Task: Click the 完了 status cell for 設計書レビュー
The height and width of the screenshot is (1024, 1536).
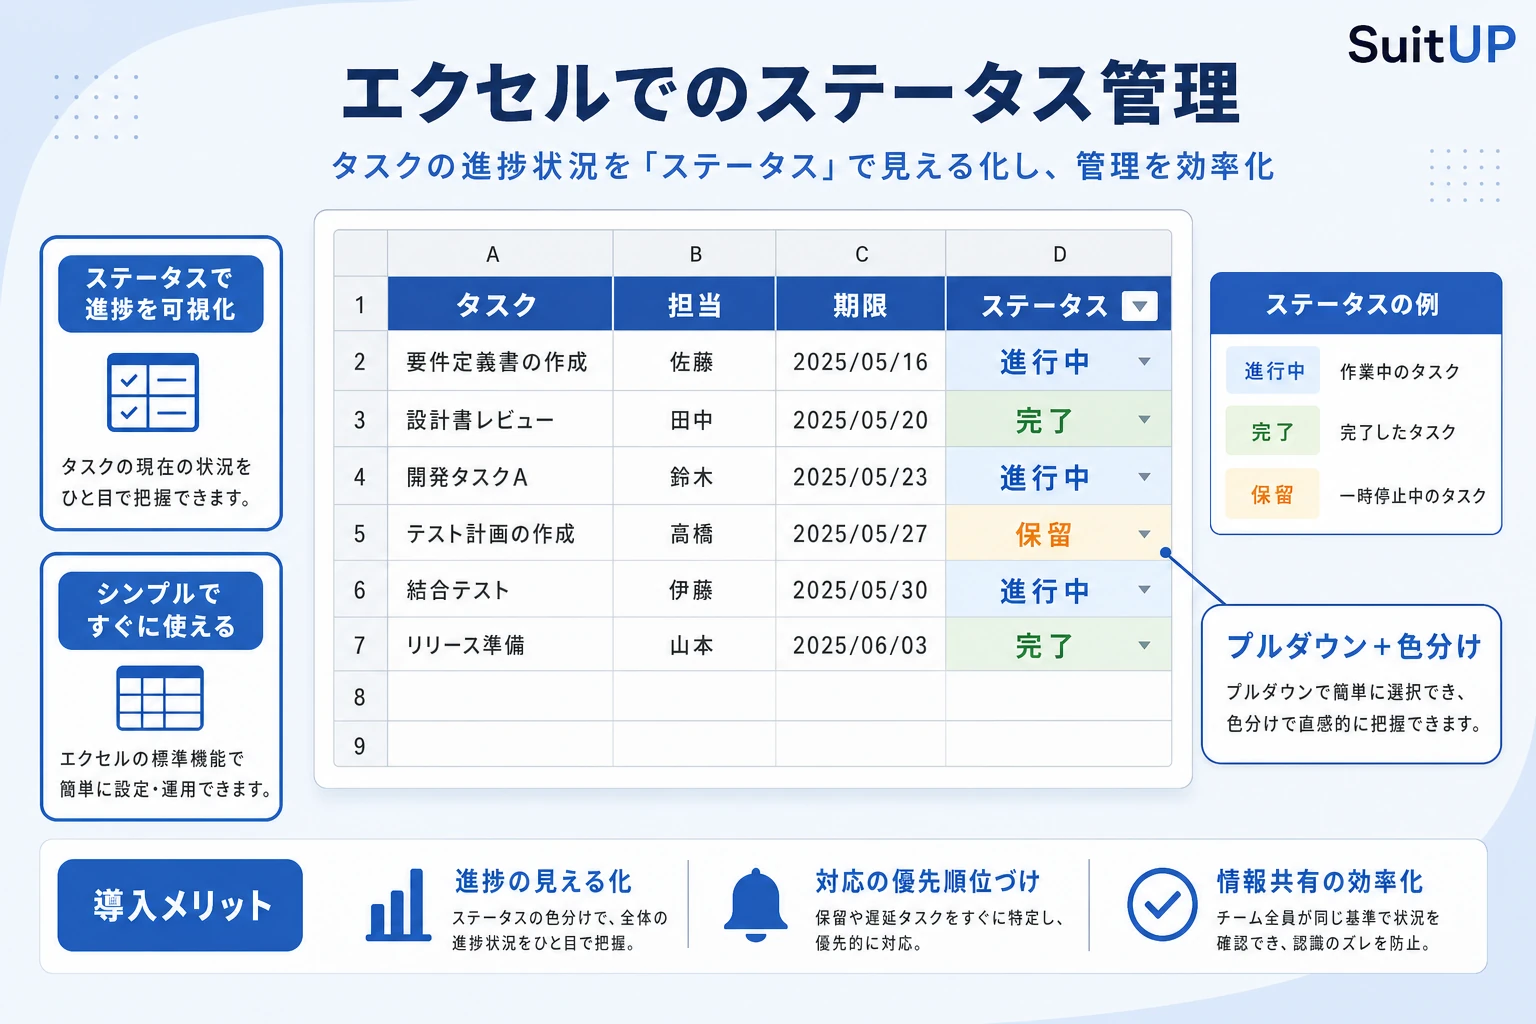Action: pyautogui.click(x=1059, y=420)
